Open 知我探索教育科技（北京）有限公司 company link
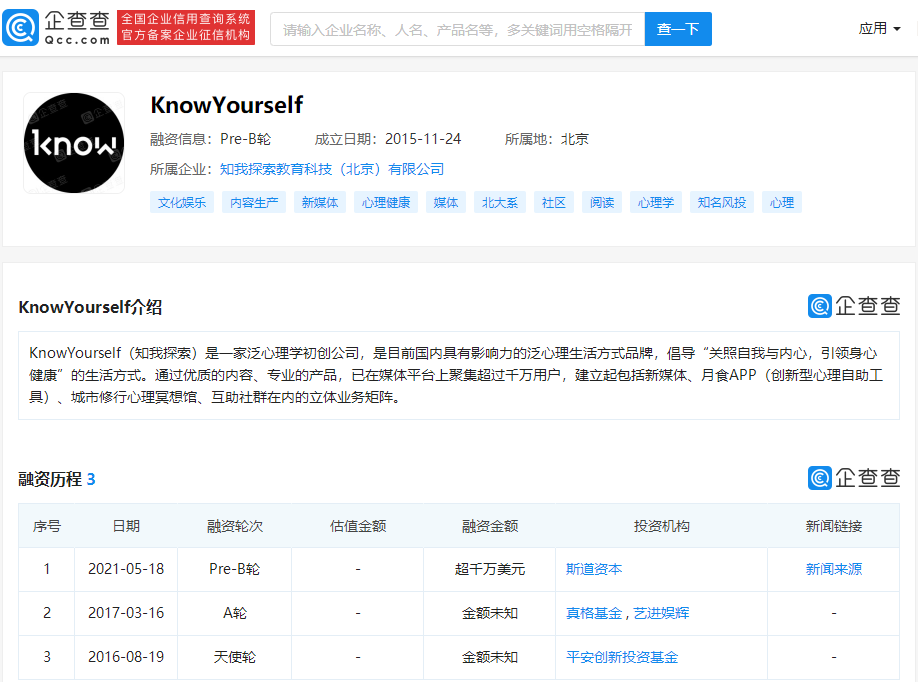The height and width of the screenshot is (682, 918). pos(332,169)
